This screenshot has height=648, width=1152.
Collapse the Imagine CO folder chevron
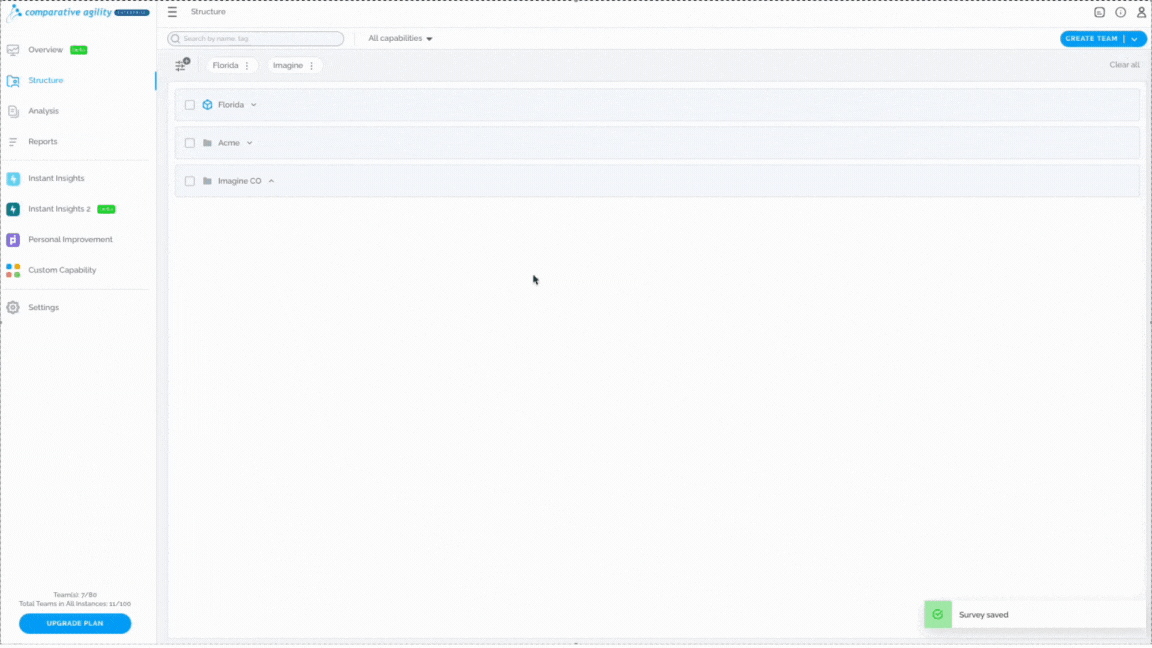271,181
